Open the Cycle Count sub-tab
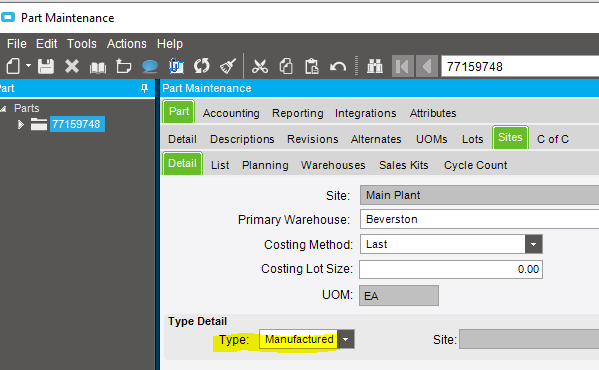Viewport: 599px width, 370px height. [x=476, y=165]
